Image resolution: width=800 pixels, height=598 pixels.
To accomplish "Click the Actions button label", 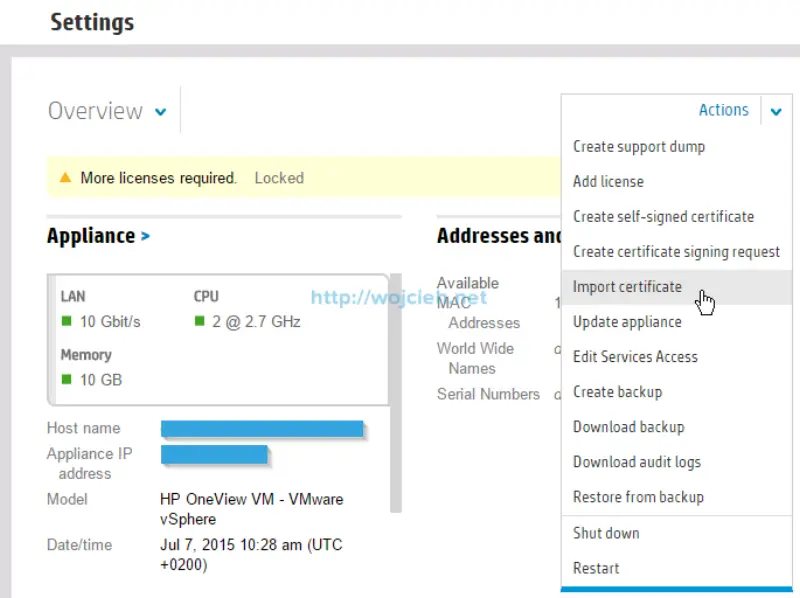I will point(723,110).
